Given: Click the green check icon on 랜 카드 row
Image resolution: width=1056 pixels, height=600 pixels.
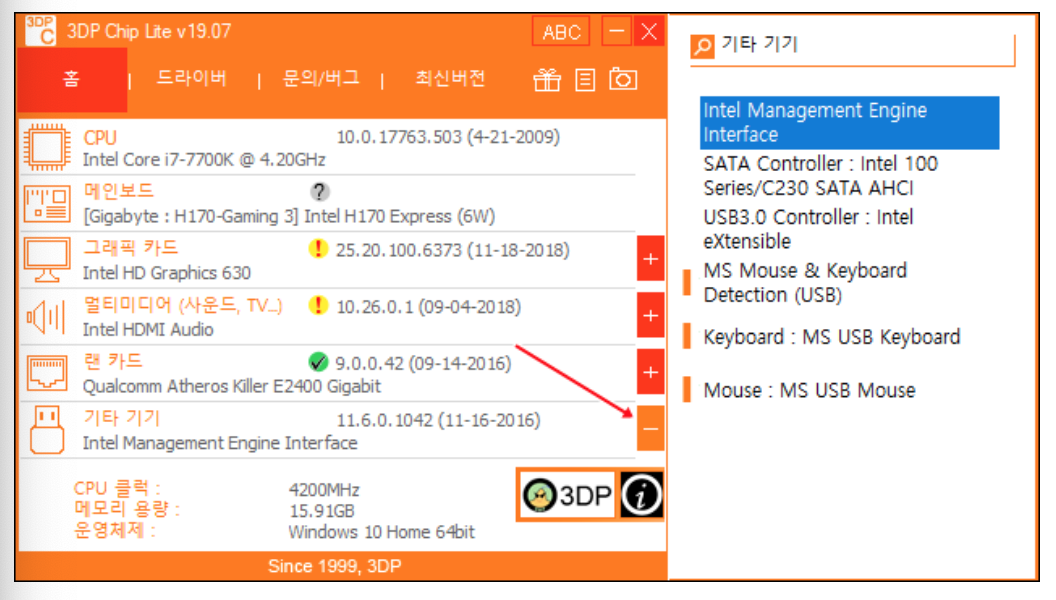Looking at the screenshot, I should tap(318, 362).
